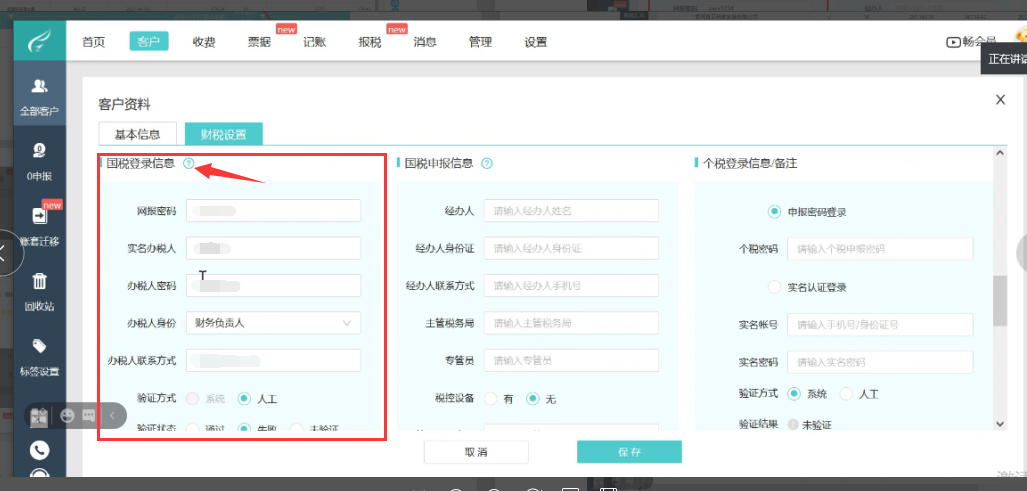Choose 实名认证登录 radio option

coord(774,287)
